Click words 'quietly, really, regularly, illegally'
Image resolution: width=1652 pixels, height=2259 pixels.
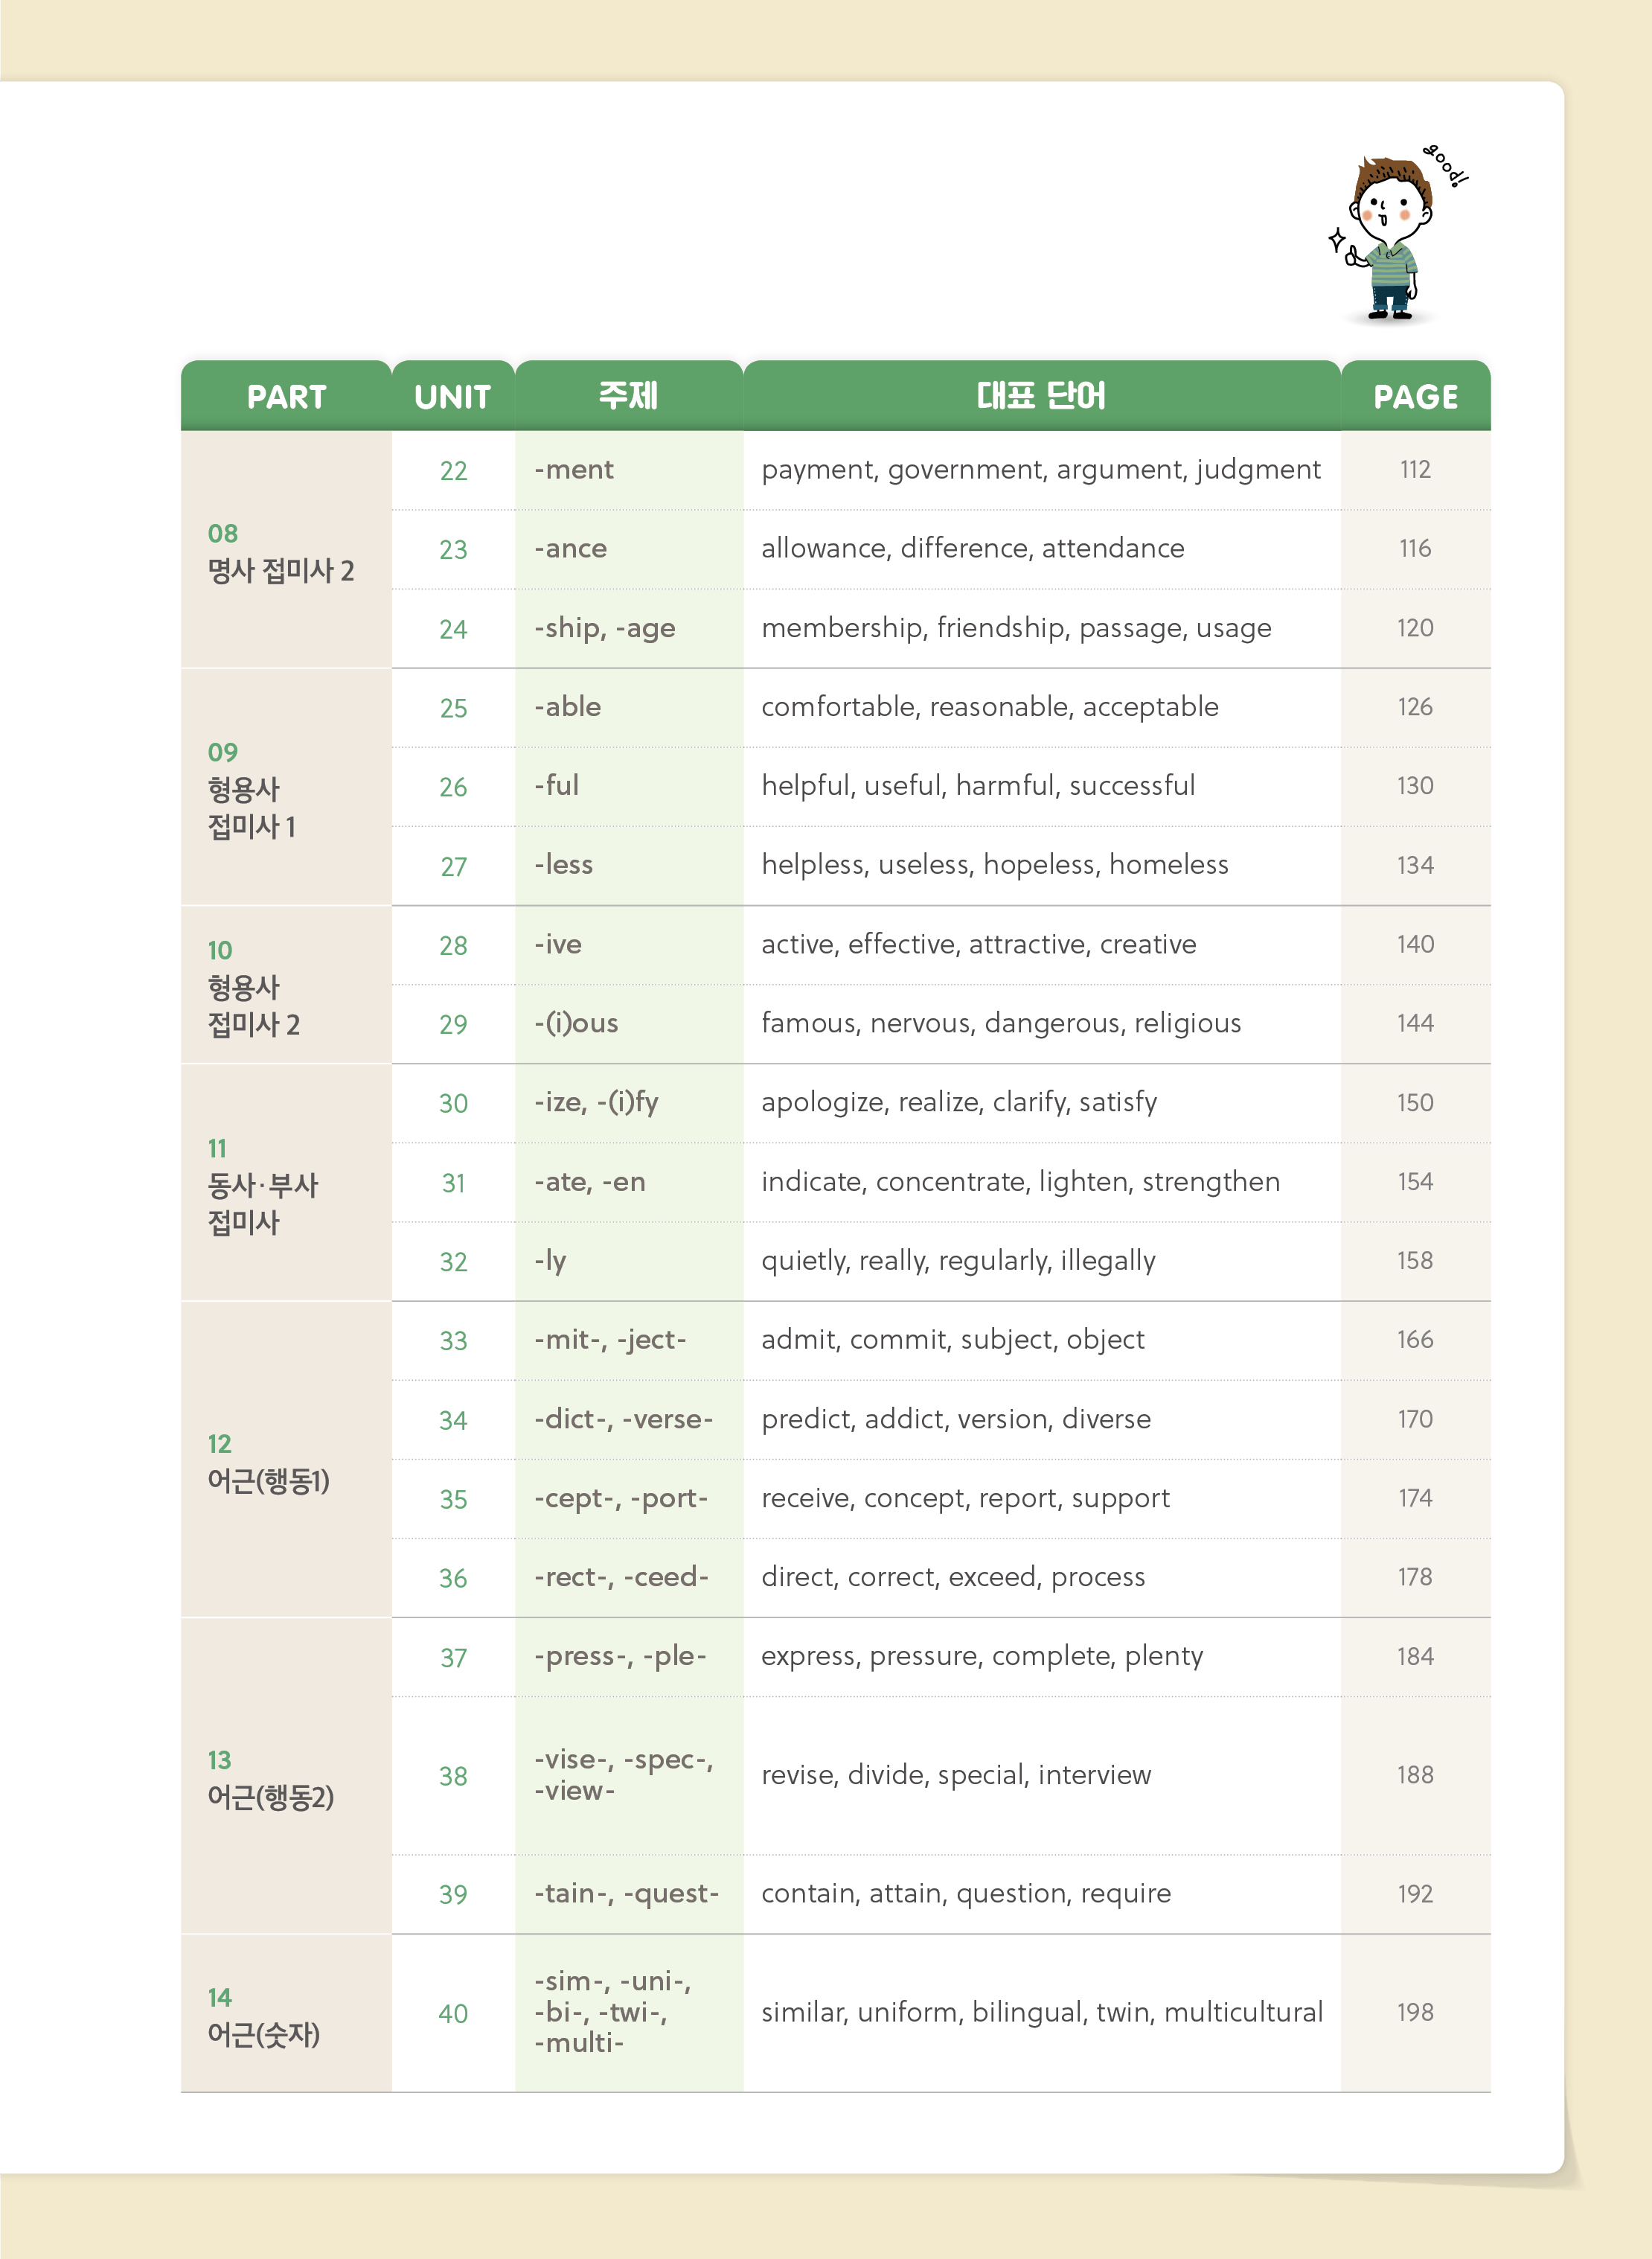tap(958, 1260)
